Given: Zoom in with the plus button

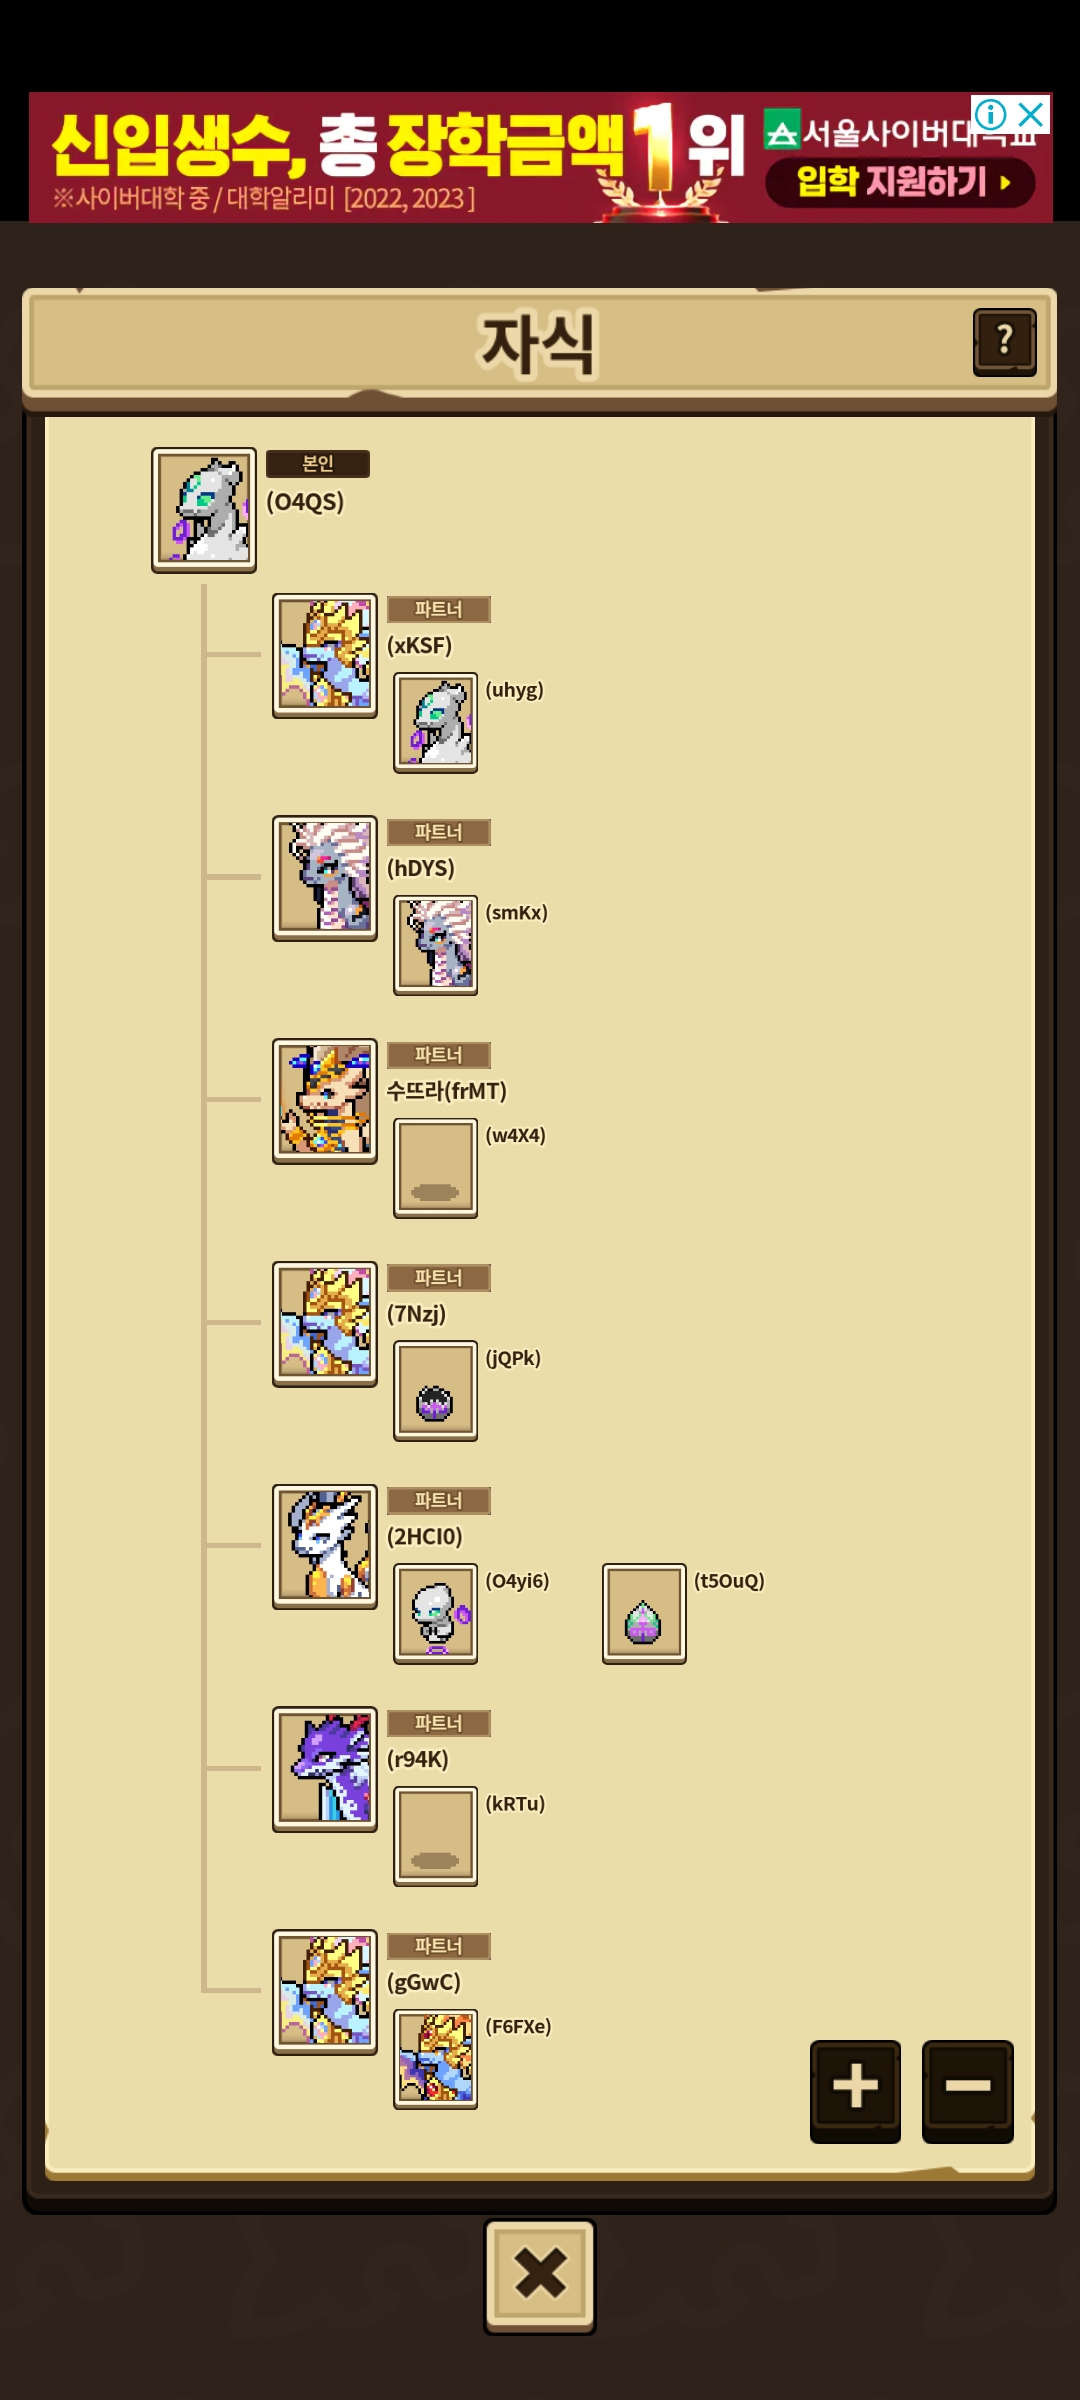Looking at the screenshot, I should pos(855,2090).
